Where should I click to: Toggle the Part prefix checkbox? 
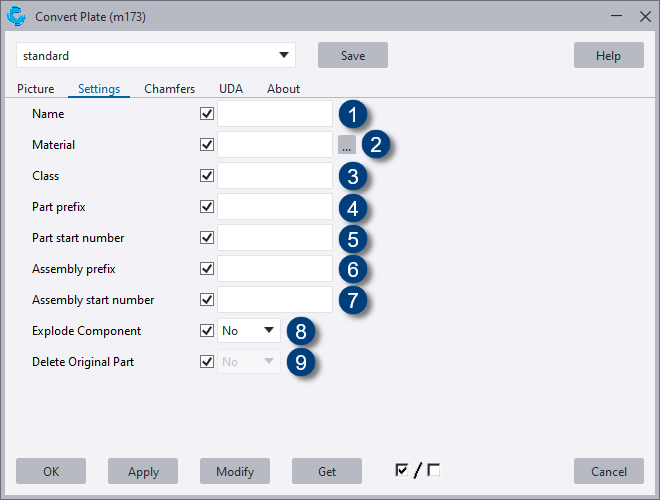click(x=207, y=207)
